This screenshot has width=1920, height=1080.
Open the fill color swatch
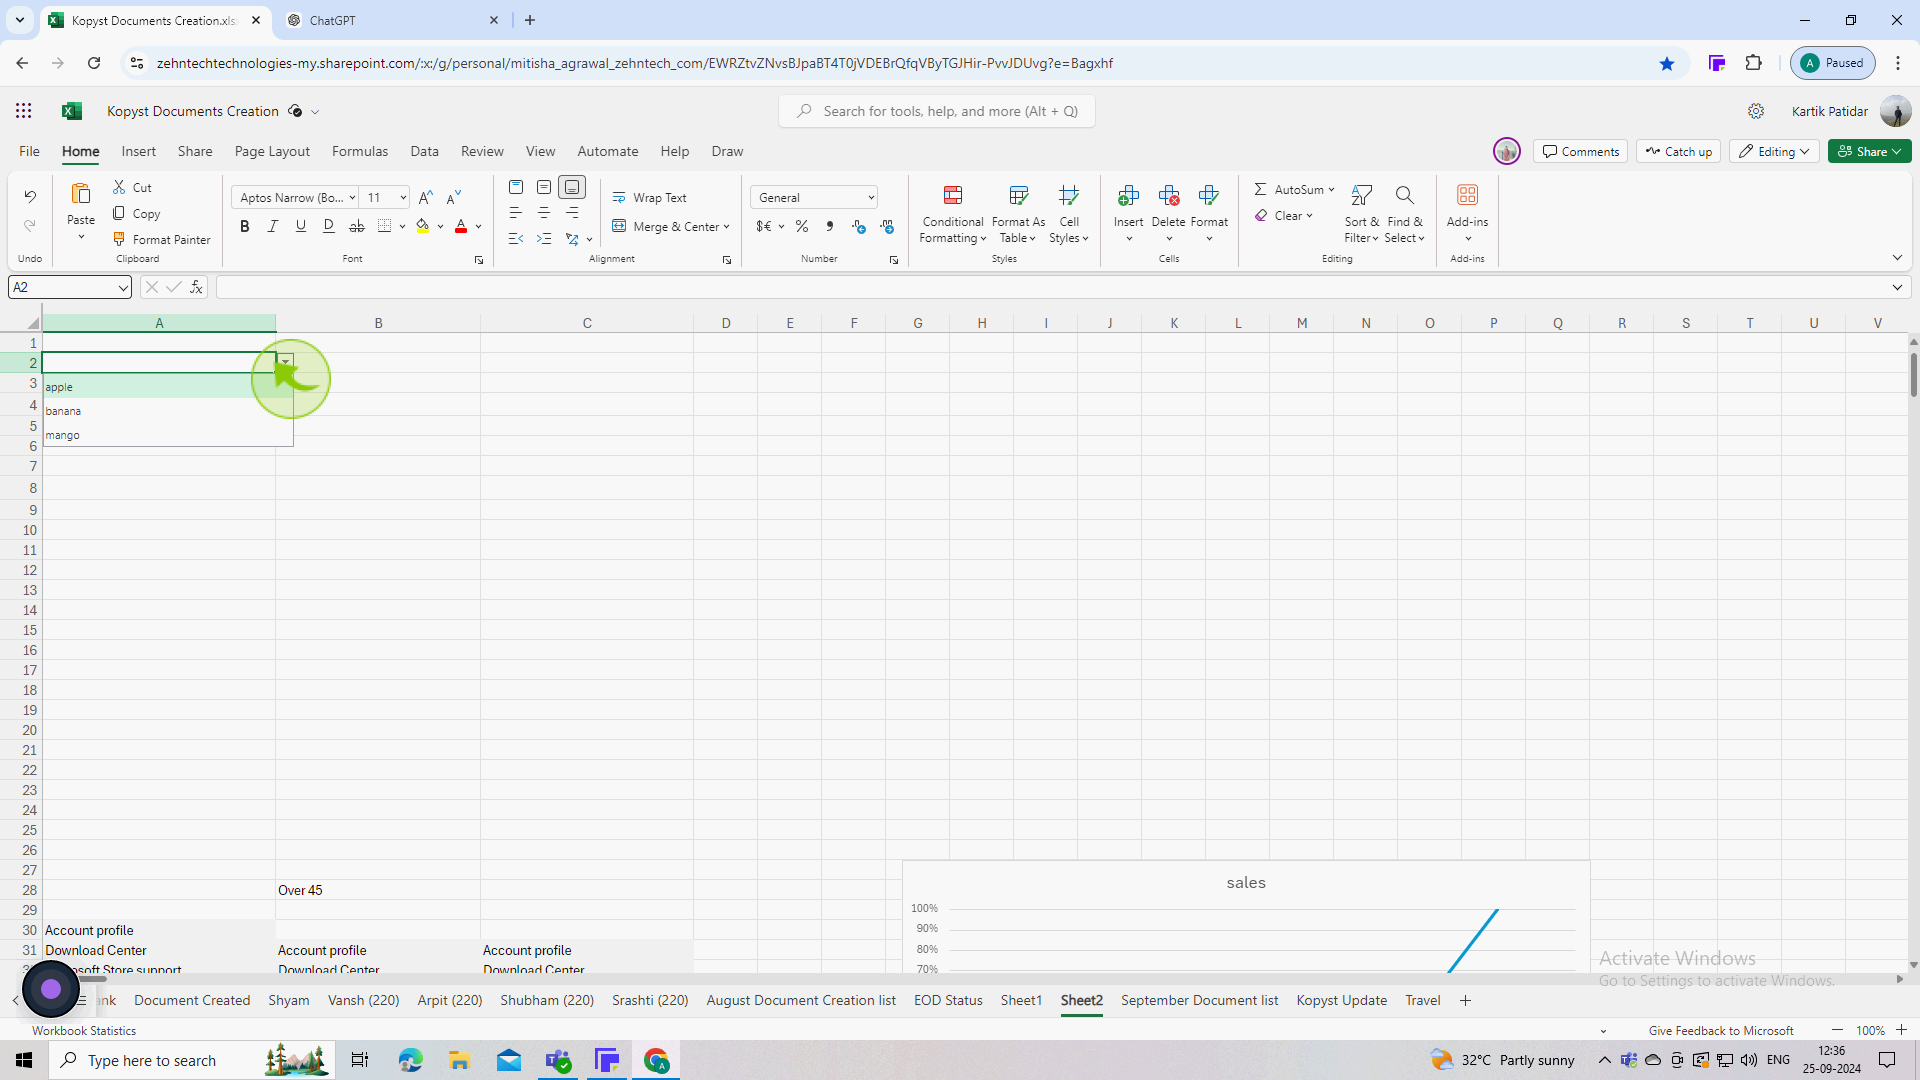point(423,227)
